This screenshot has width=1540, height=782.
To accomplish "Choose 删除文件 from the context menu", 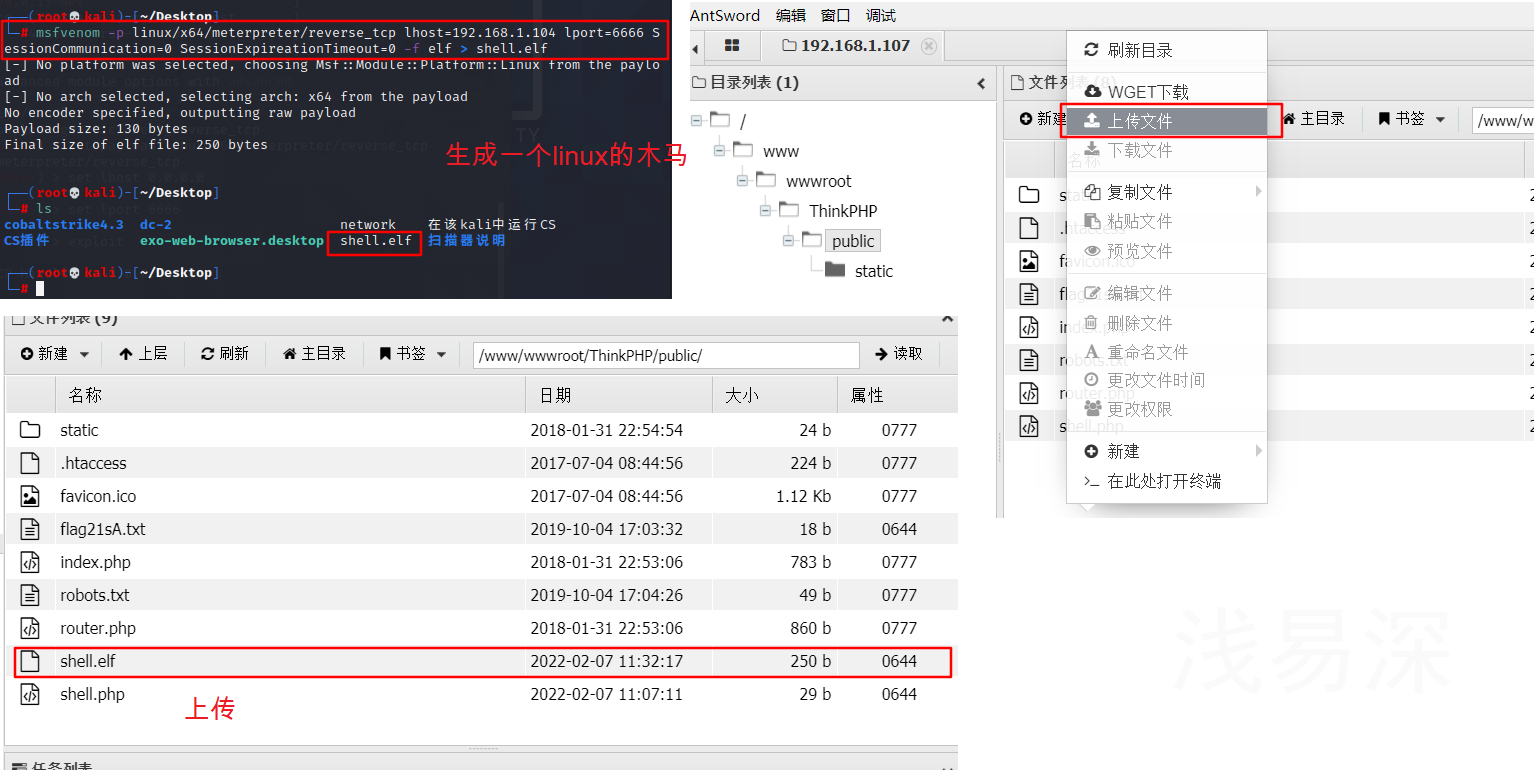I will [1167, 323].
